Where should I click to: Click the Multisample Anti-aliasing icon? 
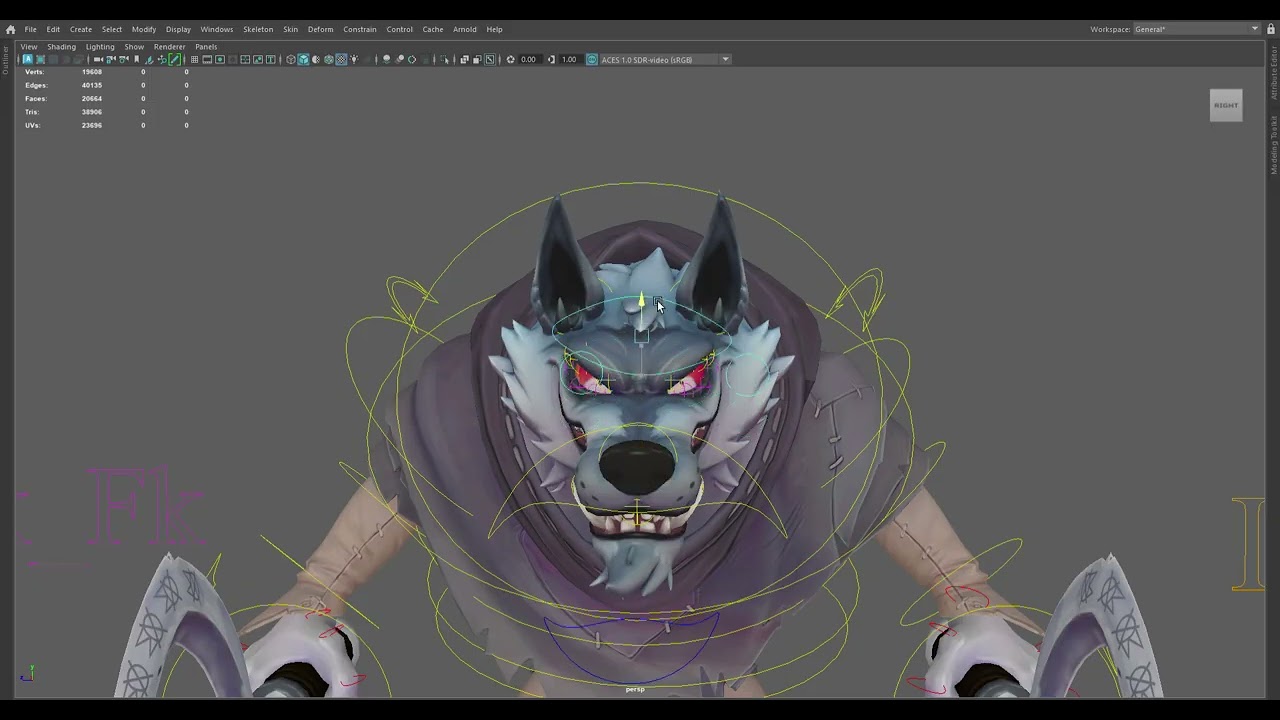point(412,59)
